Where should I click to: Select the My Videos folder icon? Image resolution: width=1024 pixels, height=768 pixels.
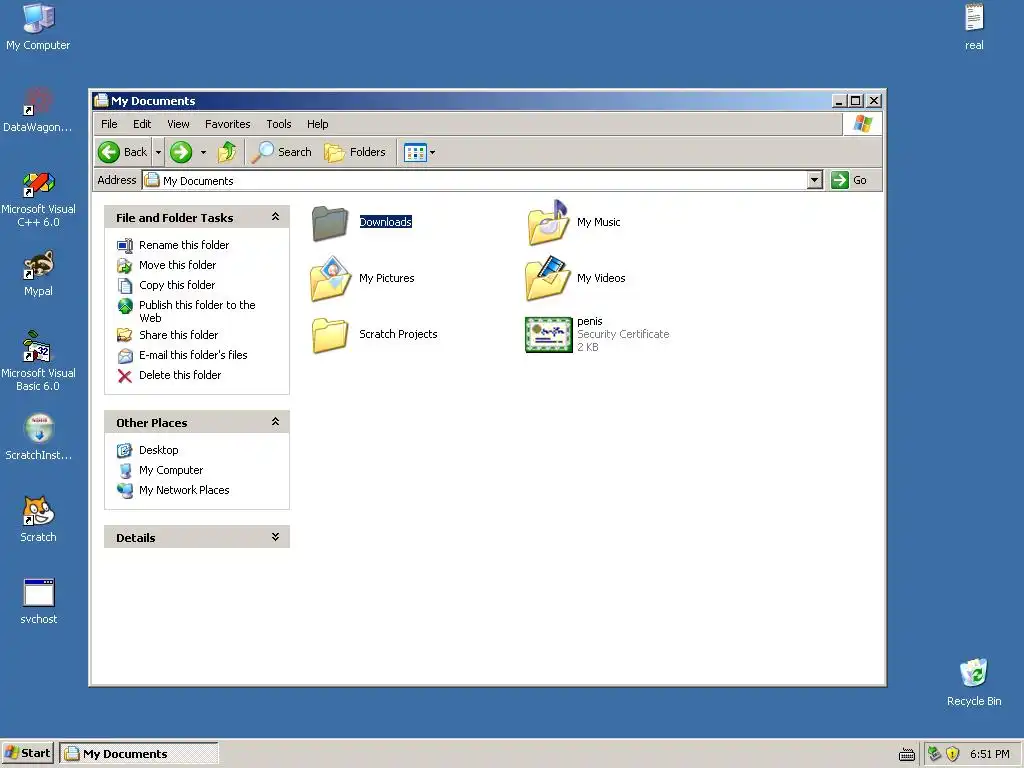(548, 279)
